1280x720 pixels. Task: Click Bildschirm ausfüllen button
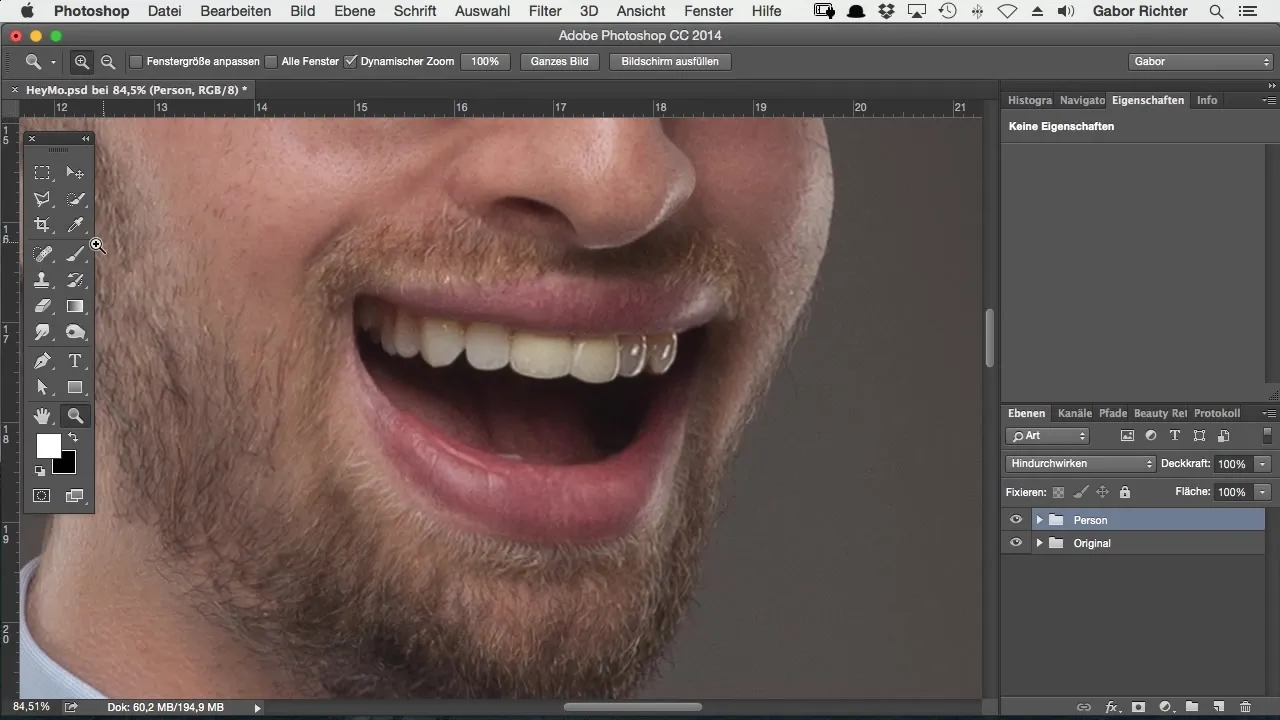670,61
